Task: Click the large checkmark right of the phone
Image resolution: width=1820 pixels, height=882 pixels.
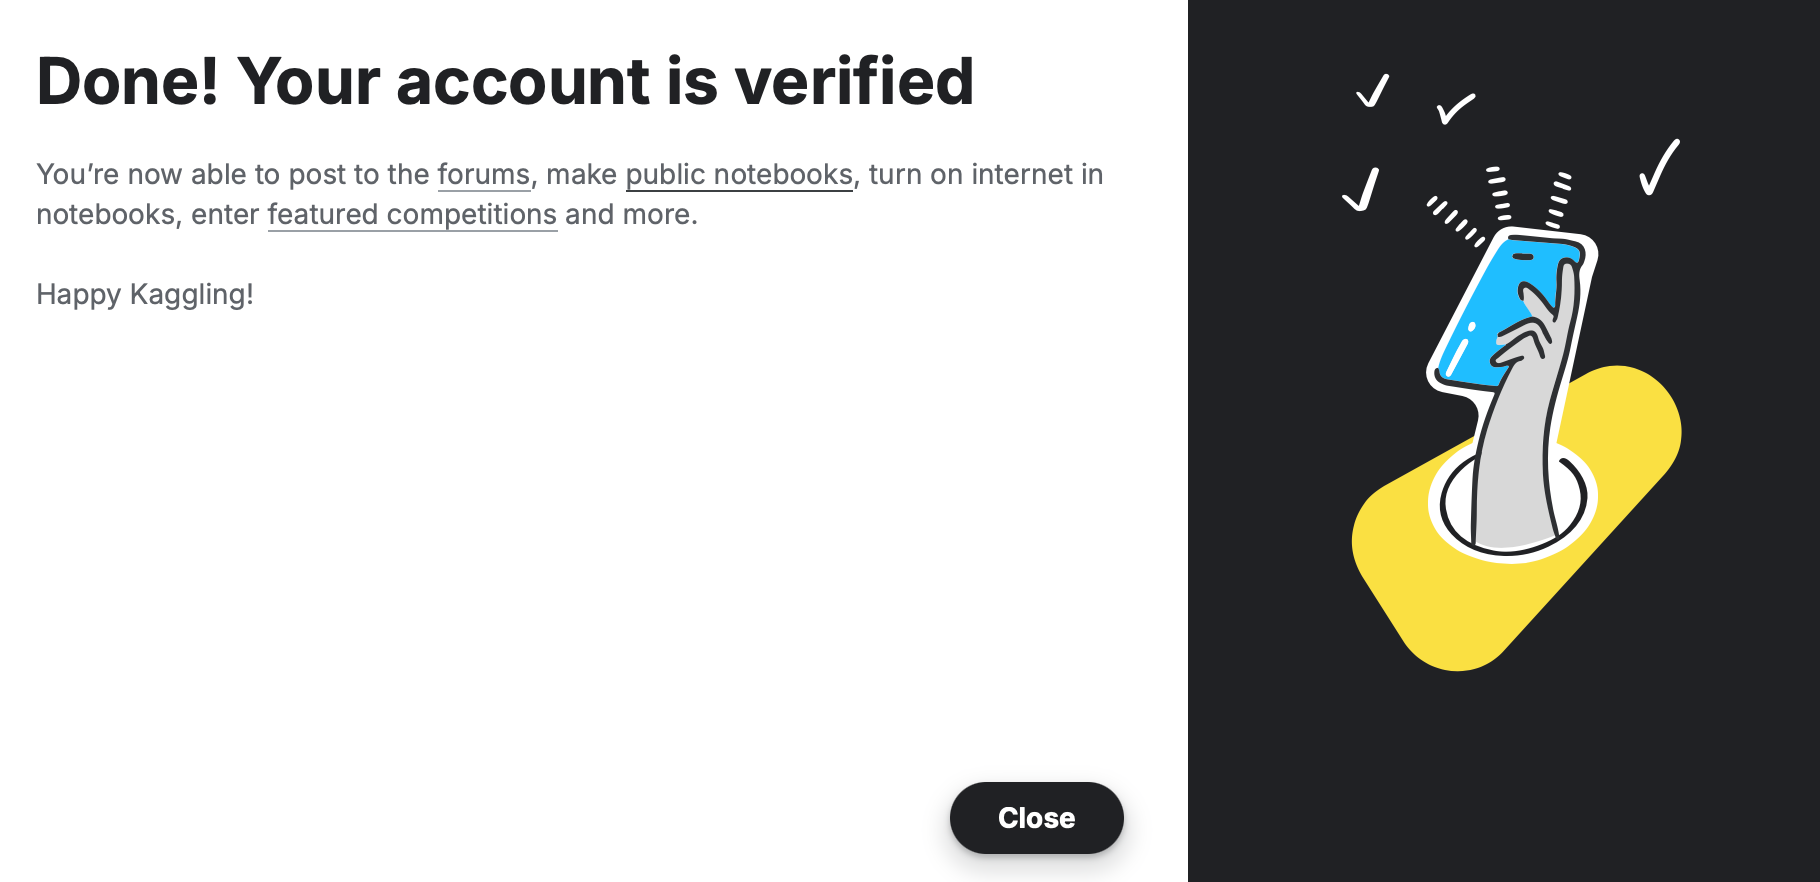Action: pyautogui.click(x=1659, y=168)
